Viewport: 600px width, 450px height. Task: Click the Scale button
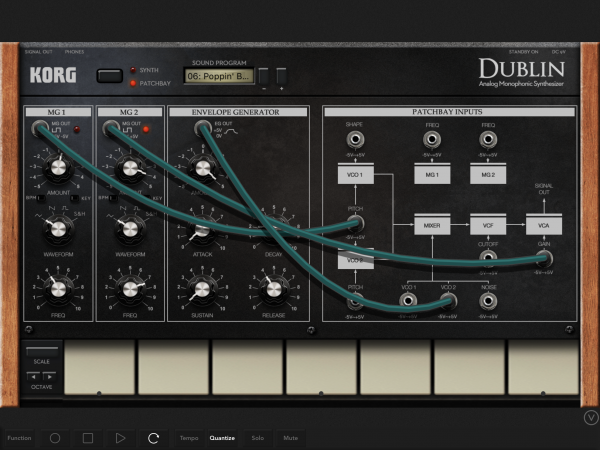pos(42,351)
